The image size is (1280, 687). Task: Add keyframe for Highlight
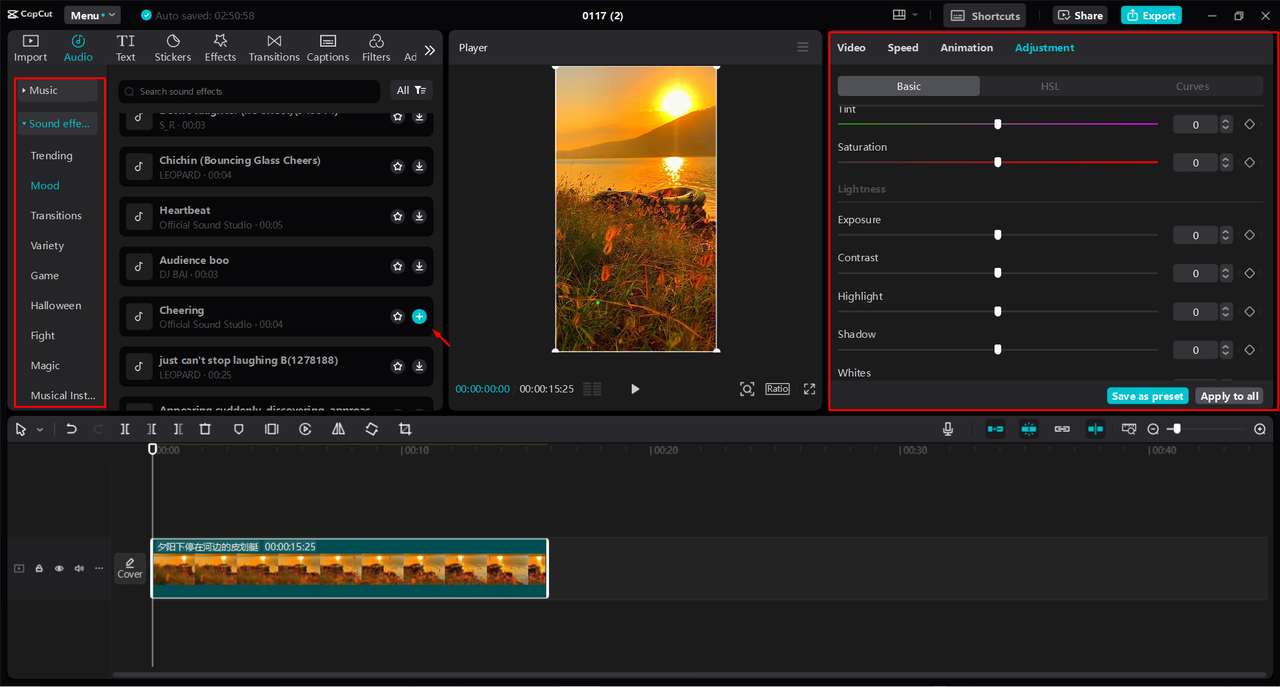tap(1249, 312)
